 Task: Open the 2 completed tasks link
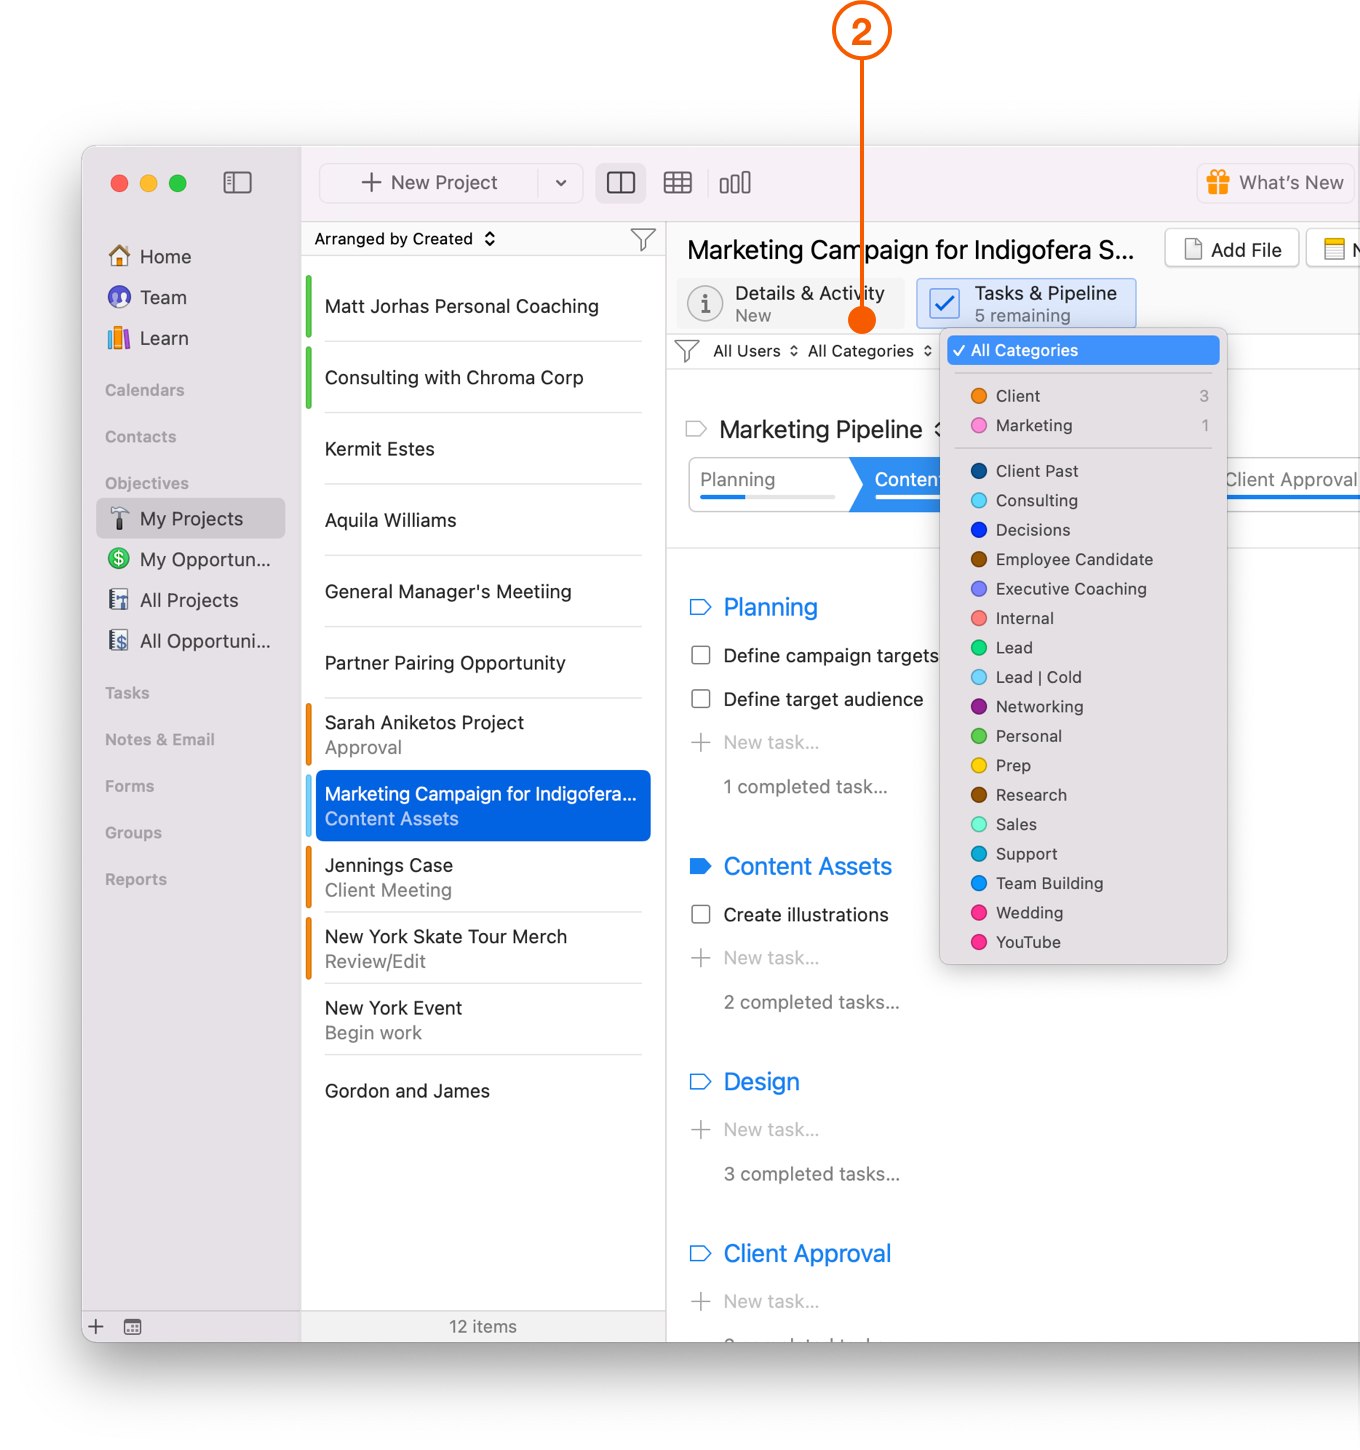(x=811, y=1001)
